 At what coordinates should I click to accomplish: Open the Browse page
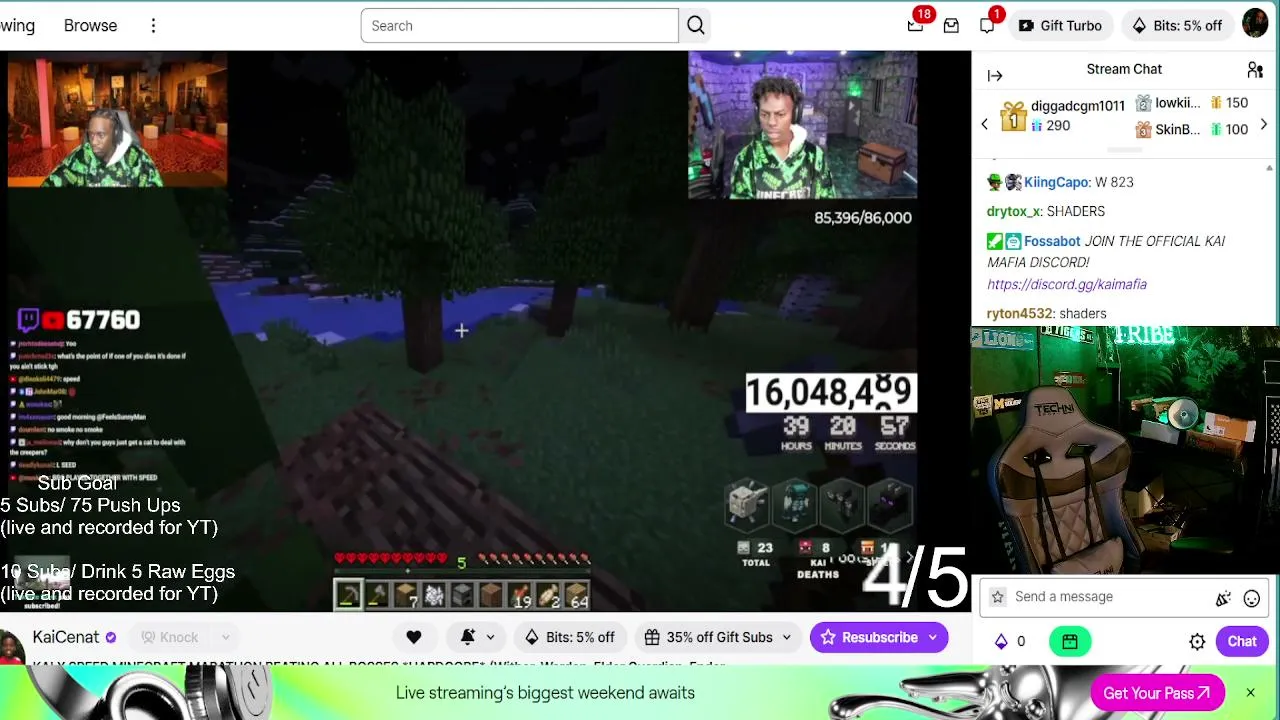pos(90,26)
